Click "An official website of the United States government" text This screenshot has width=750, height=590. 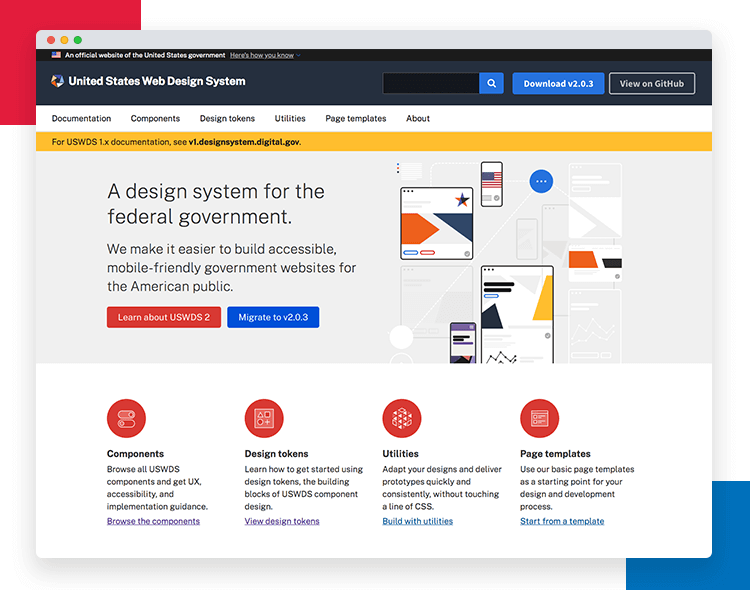click(145, 55)
